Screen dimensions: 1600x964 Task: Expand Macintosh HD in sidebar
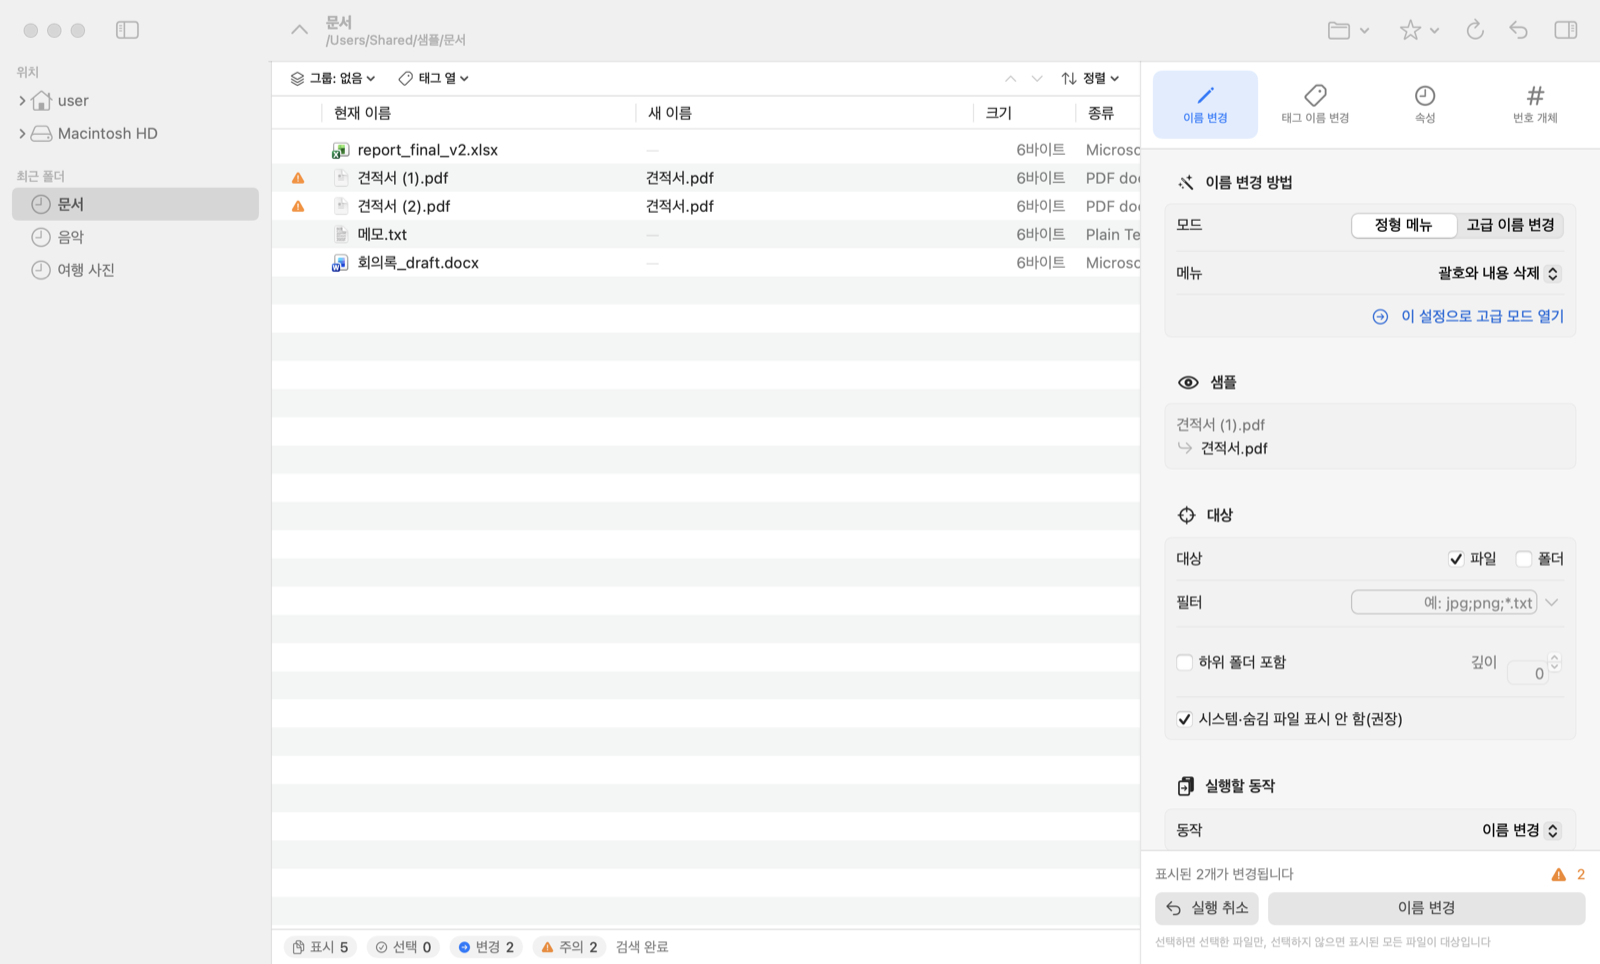pyautogui.click(x=22, y=134)
